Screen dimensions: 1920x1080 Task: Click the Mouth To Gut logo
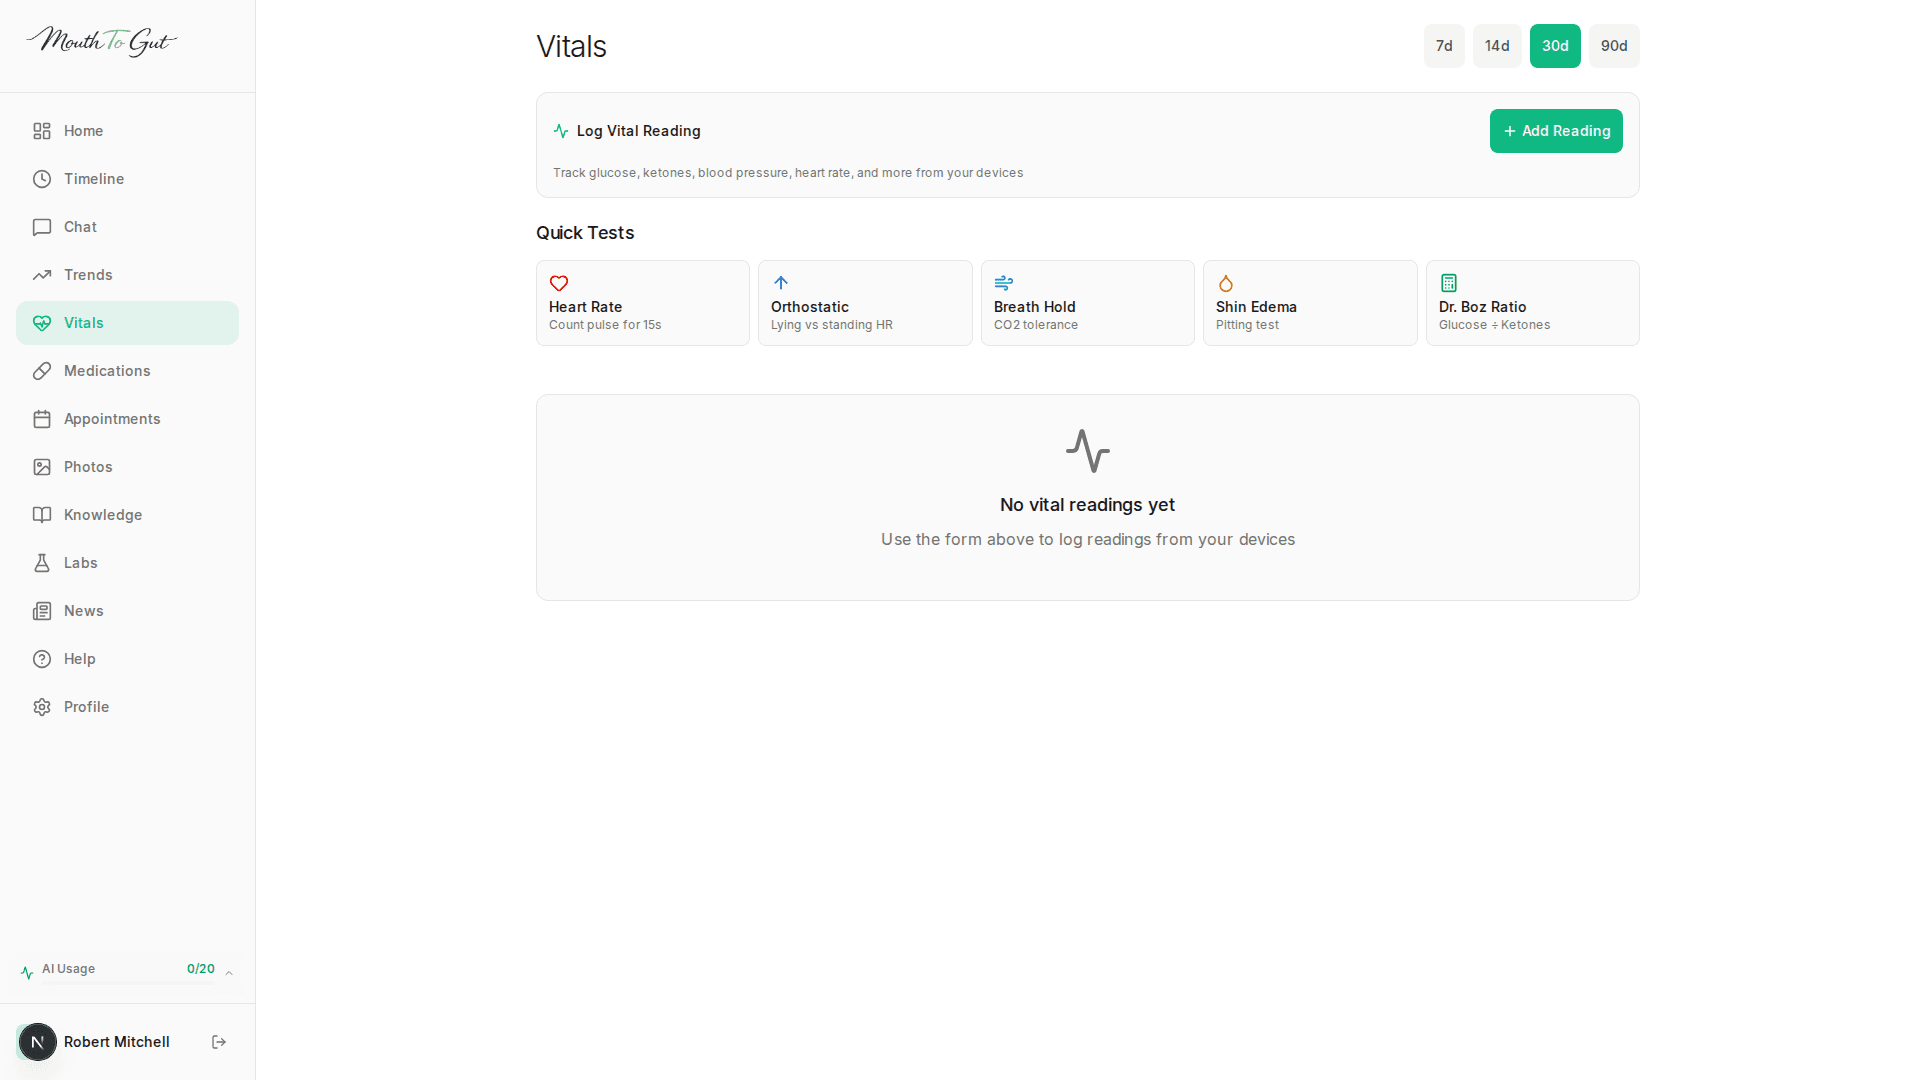point(101,41)
